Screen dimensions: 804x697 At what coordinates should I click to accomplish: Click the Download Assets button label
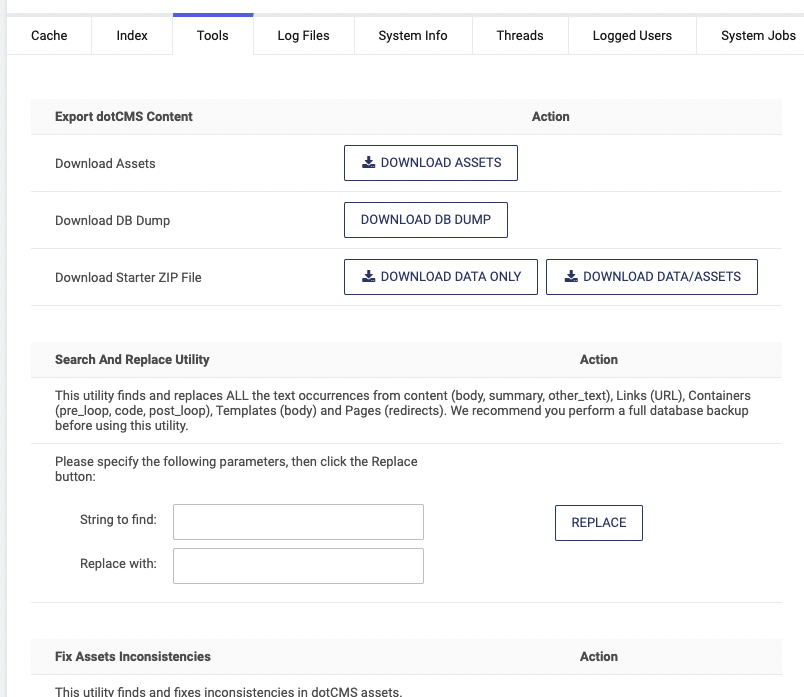tap(441, 162)
